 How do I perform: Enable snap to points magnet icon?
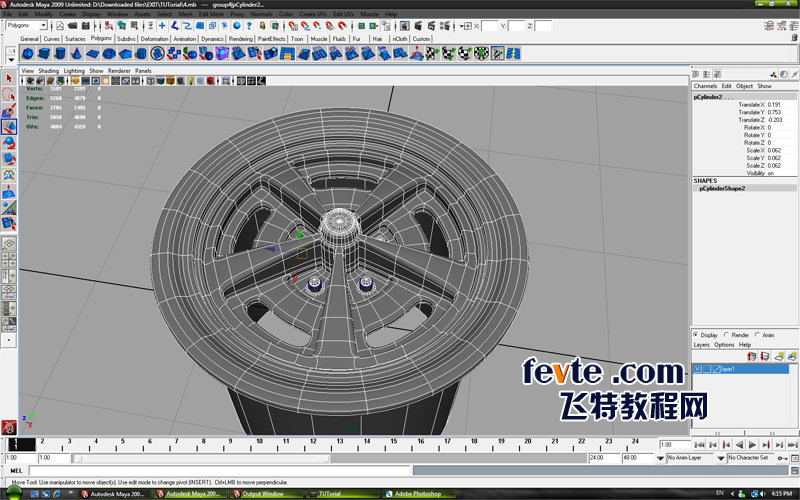317,26
